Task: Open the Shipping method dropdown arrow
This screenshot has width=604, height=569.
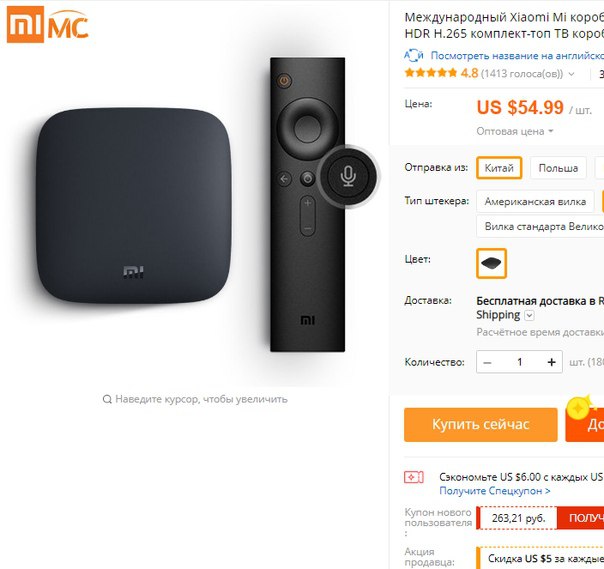Action: [530, 316]
